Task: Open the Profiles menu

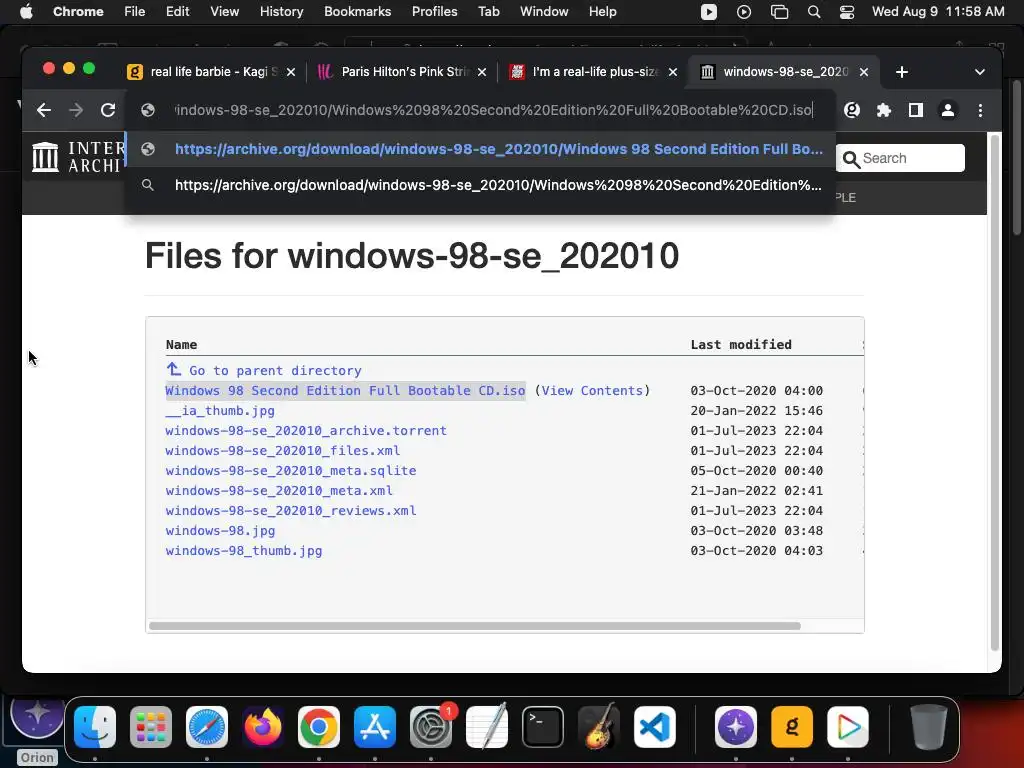Action: (x=434, y=12)
